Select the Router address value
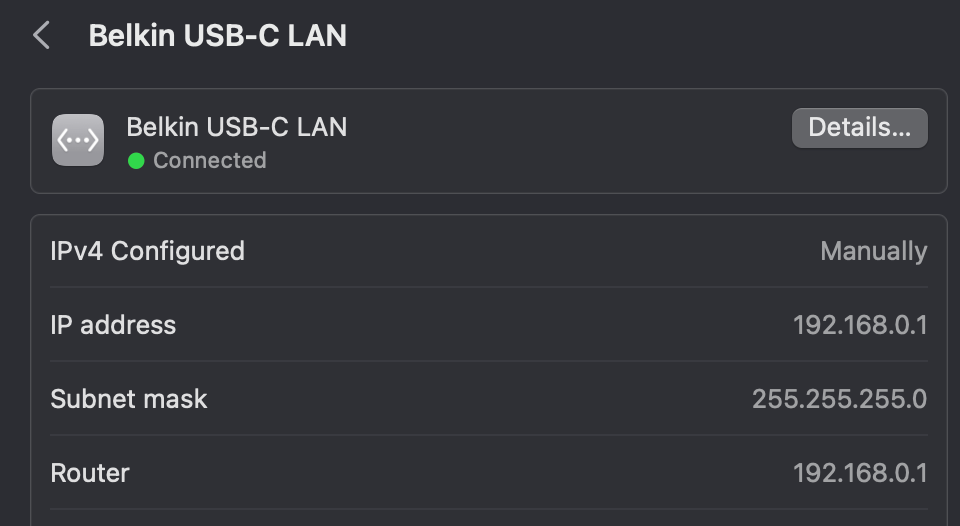The width and height of the screenshot is (960, 526). click(x=859, y=473)
